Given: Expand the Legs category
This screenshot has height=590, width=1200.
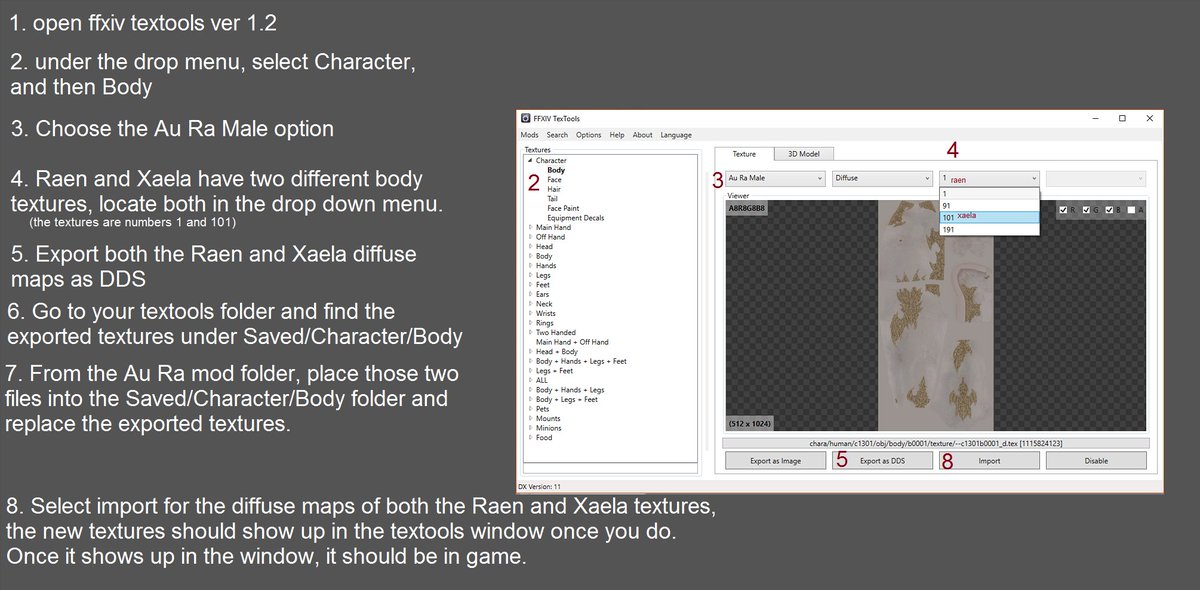Looking at the screenshot, I should pyautogui.click(x=530, y=275).
